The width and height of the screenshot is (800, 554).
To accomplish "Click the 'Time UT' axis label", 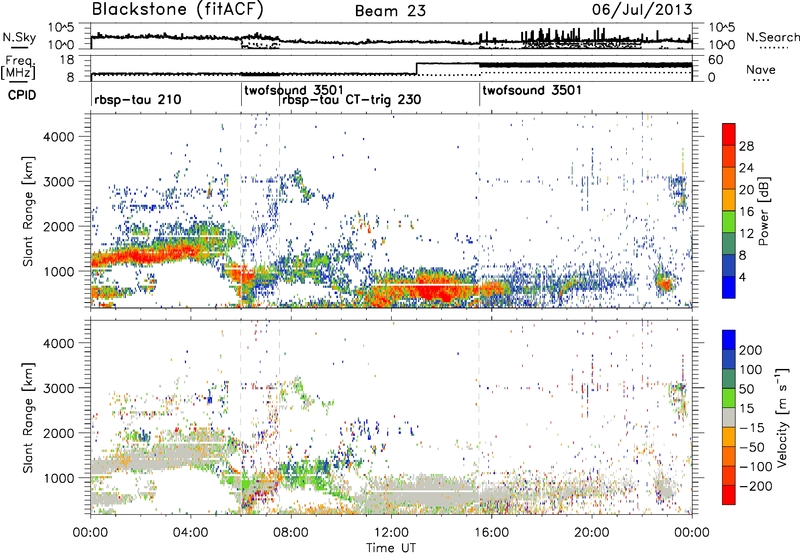I will click(x=391, y=548).
